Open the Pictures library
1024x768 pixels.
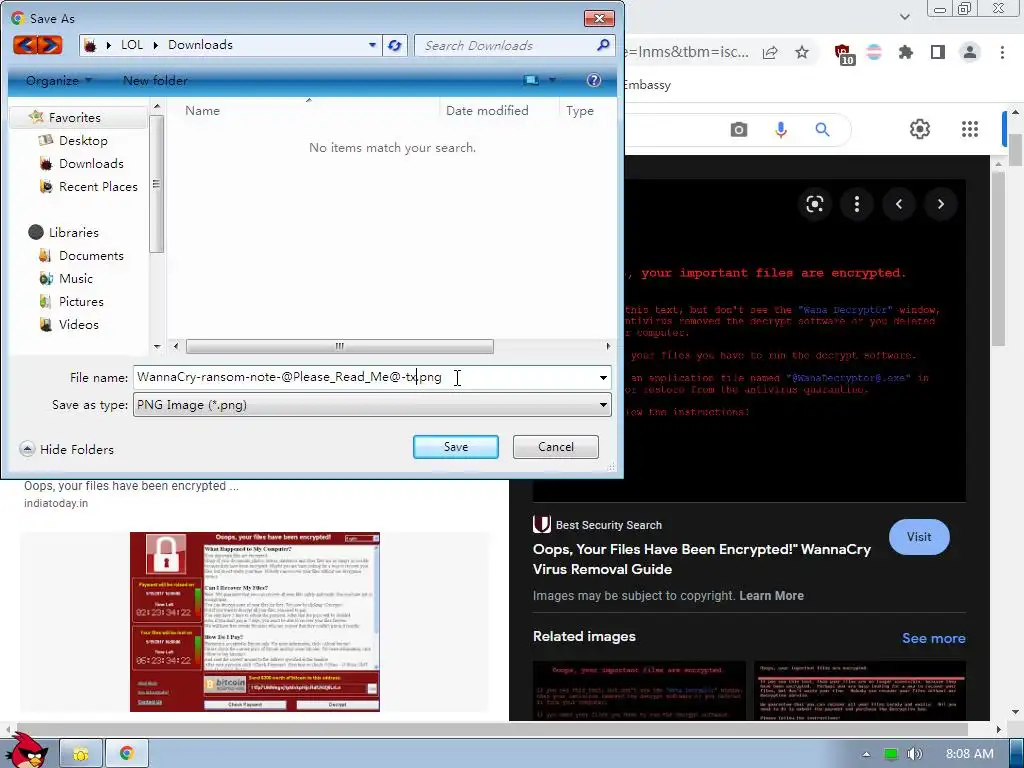(81, 302)
